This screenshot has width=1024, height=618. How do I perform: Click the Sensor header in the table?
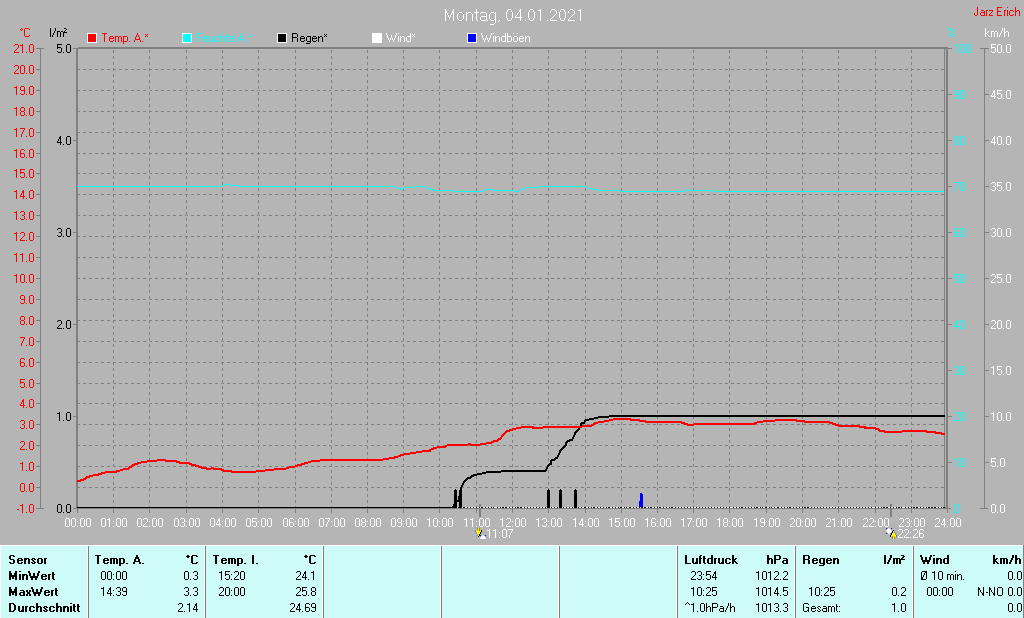[x=27, y=560]
